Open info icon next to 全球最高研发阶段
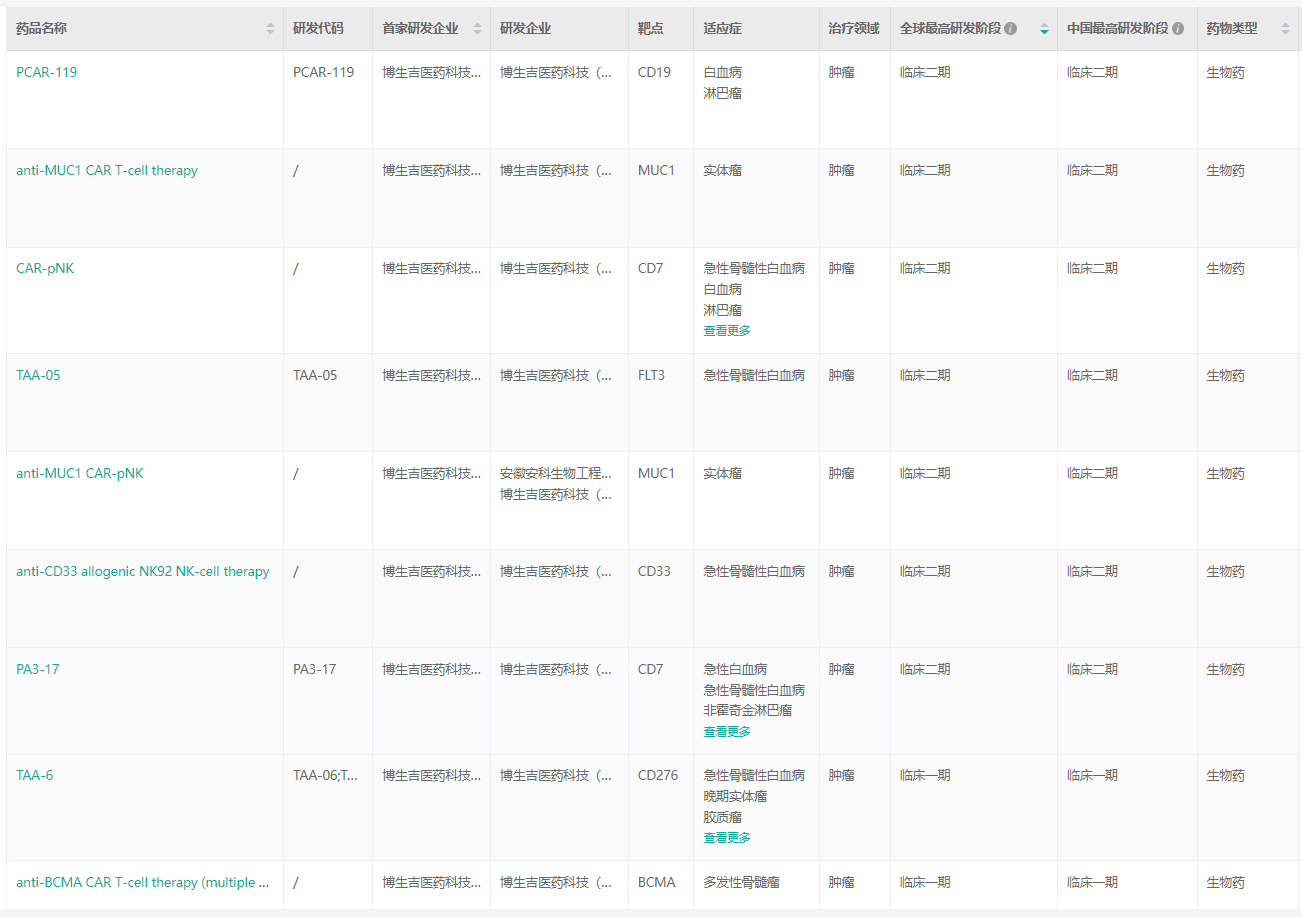Screen dimensions: 1302x917 (x=1010, y=29)
